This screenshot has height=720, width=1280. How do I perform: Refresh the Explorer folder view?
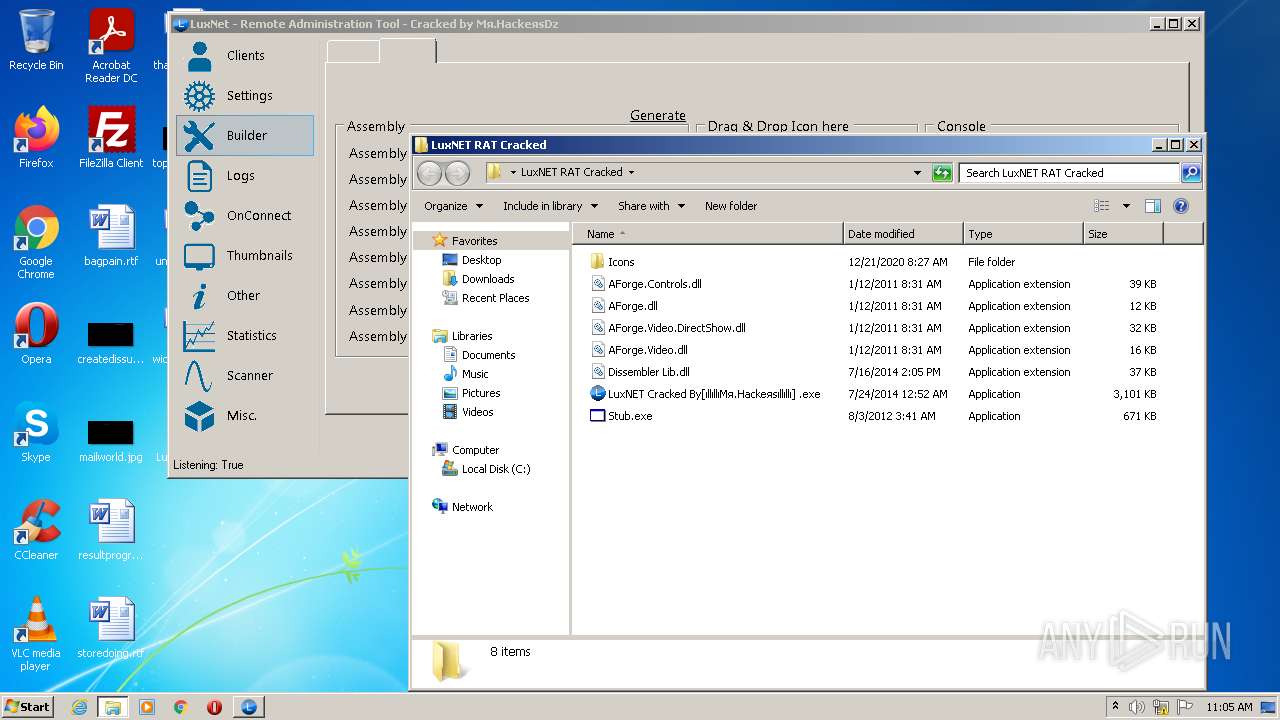pyautogui.click(x=942, y=173)
